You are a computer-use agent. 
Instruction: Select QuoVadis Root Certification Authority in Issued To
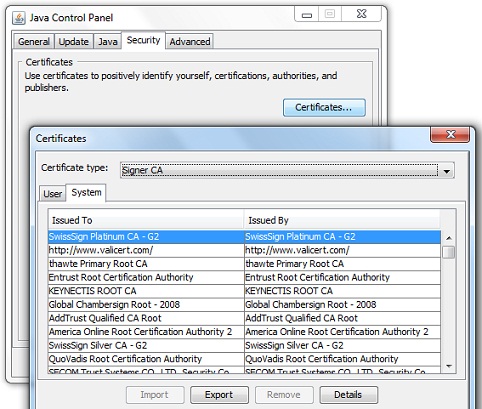tap(146, 359)
